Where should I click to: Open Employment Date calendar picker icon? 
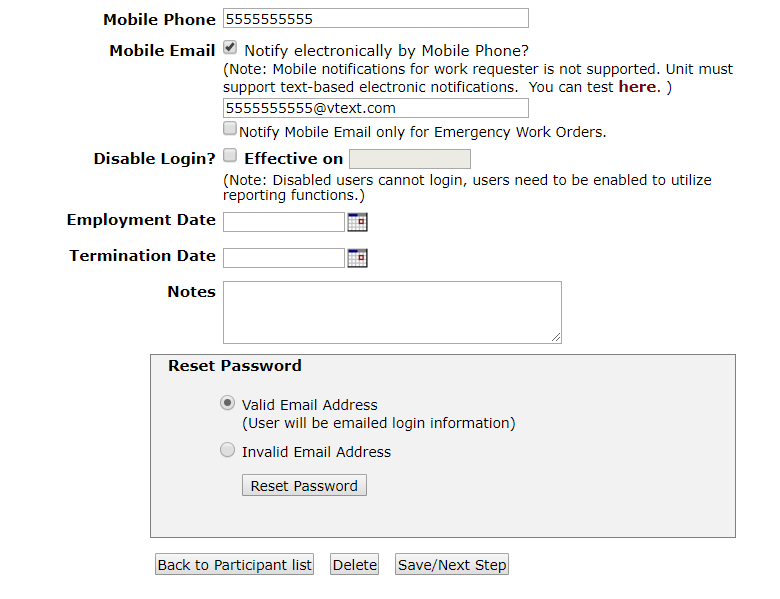(x=357, y=222)
